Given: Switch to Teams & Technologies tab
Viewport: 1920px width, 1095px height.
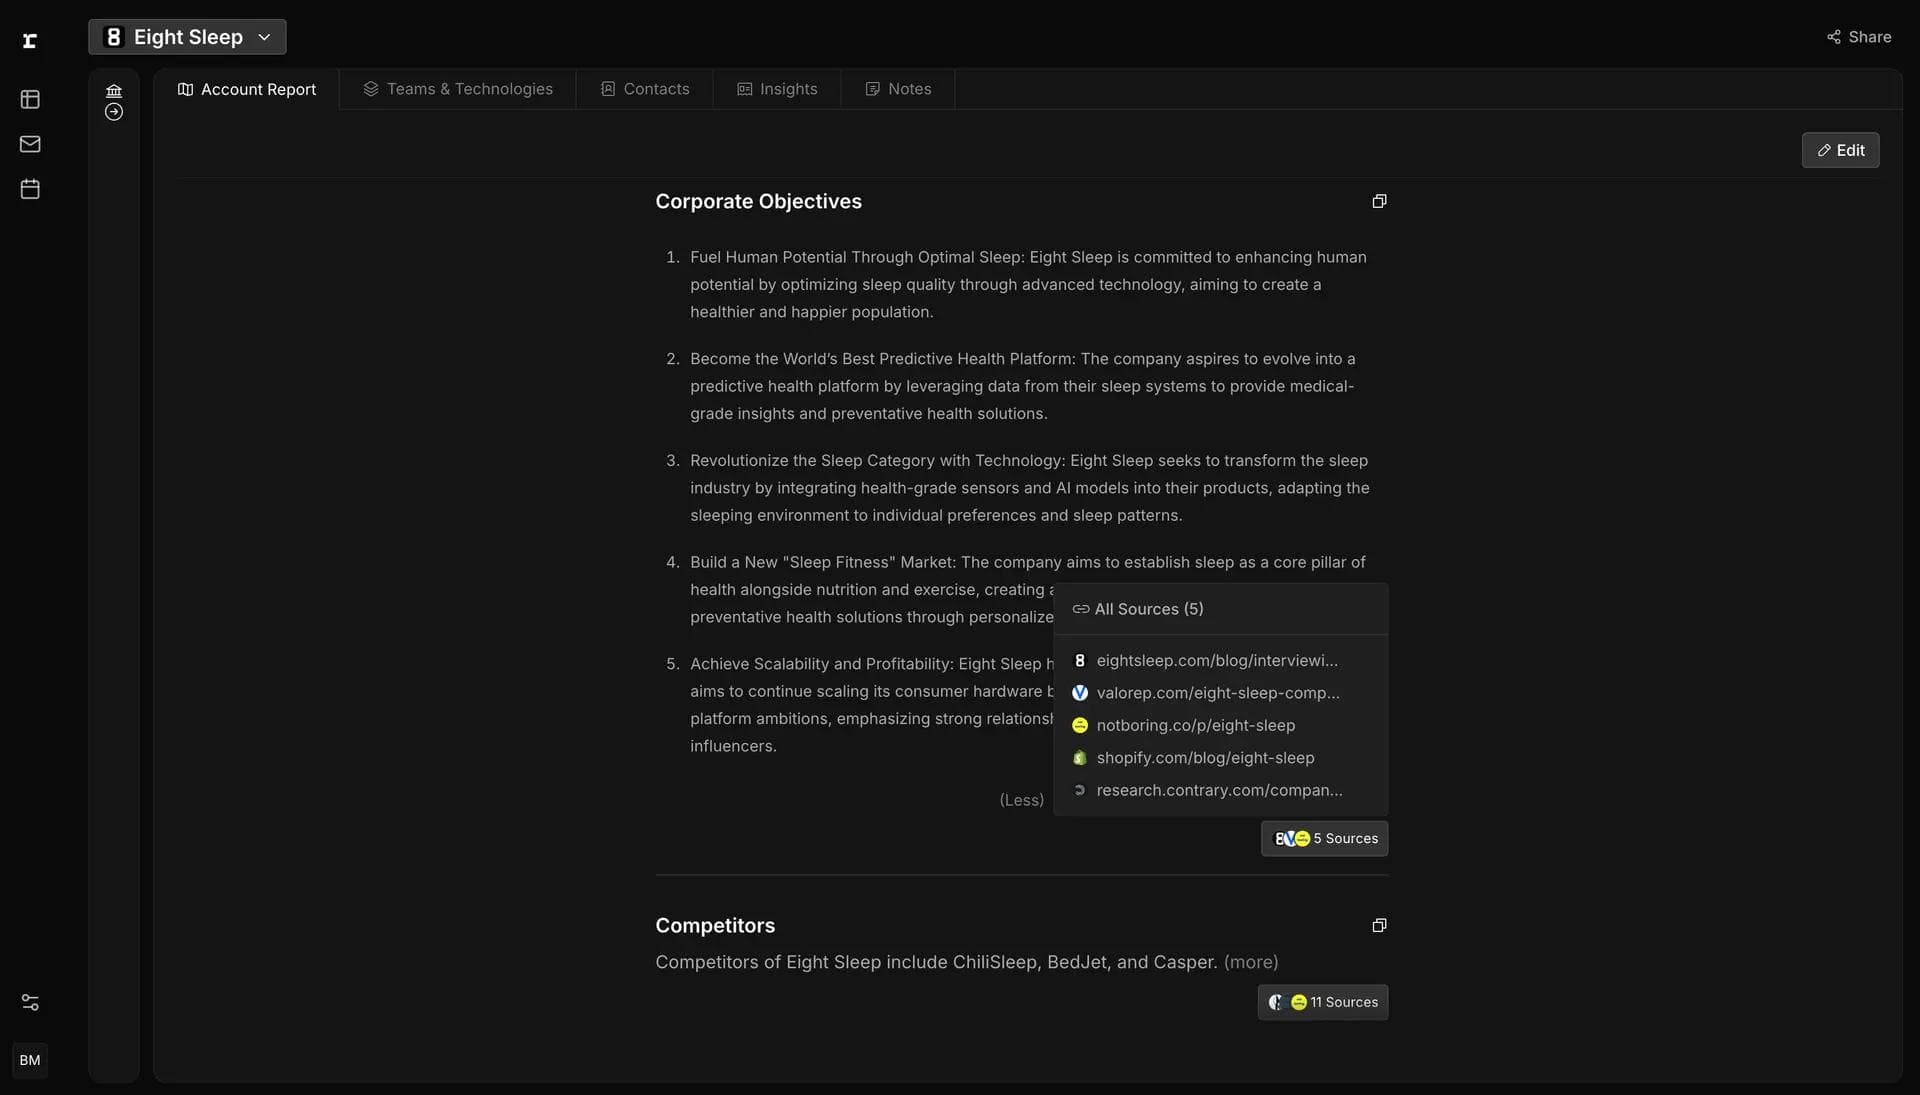Looking at the screenshot, I should point(457,89).
